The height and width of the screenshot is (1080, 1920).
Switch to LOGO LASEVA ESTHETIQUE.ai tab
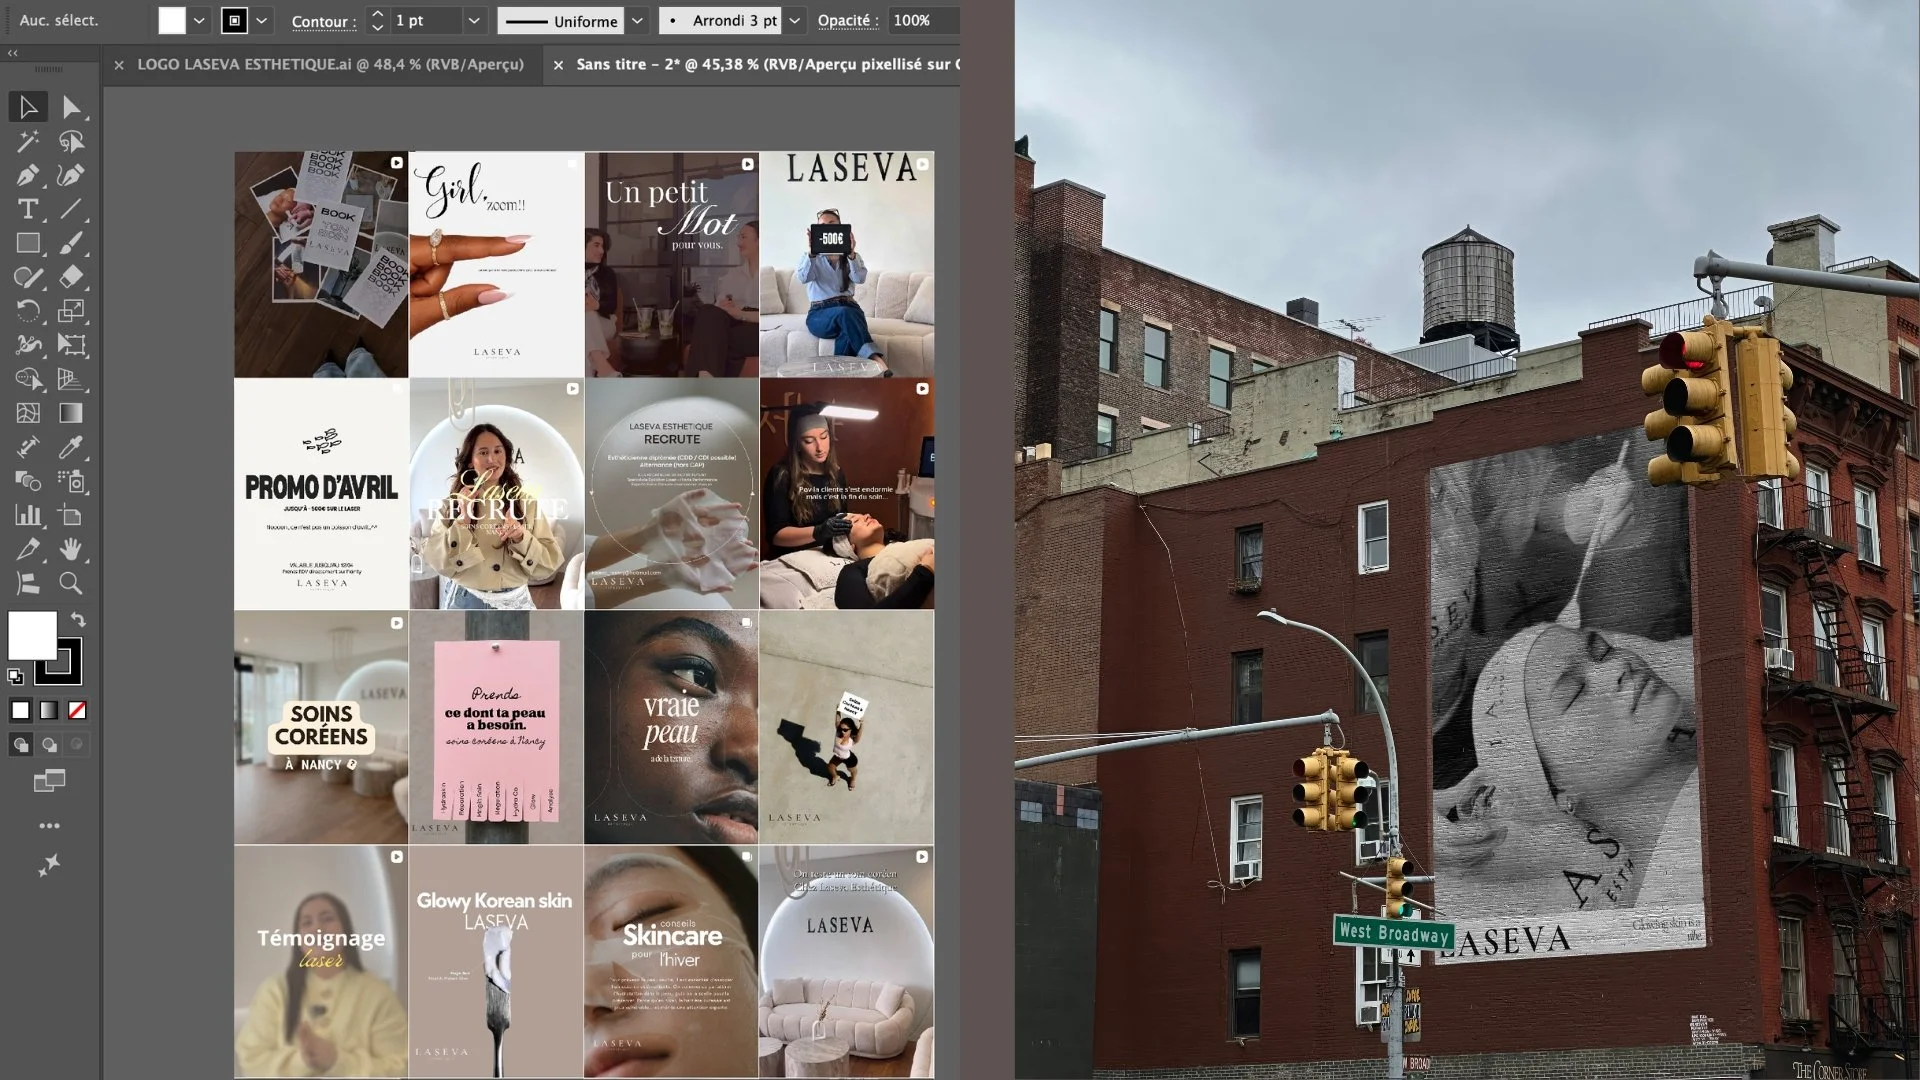pos(330,64)
